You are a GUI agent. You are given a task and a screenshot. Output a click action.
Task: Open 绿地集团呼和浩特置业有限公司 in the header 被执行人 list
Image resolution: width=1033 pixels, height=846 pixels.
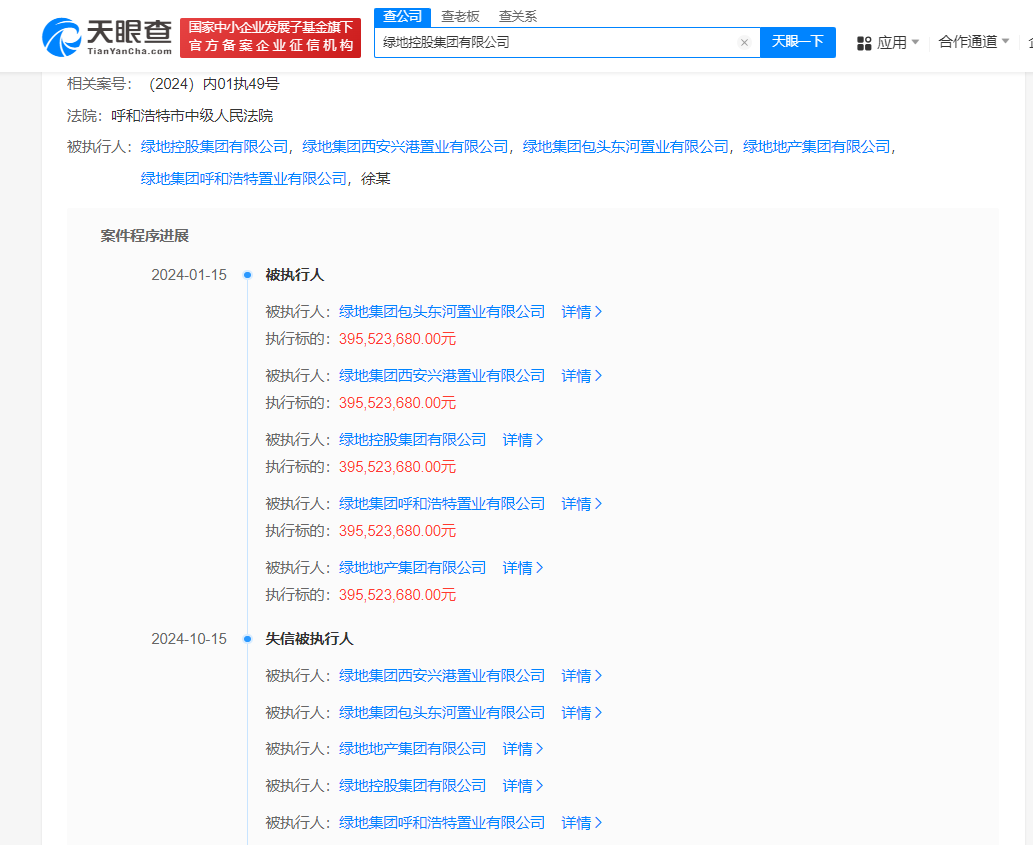(x=244, y=179)
